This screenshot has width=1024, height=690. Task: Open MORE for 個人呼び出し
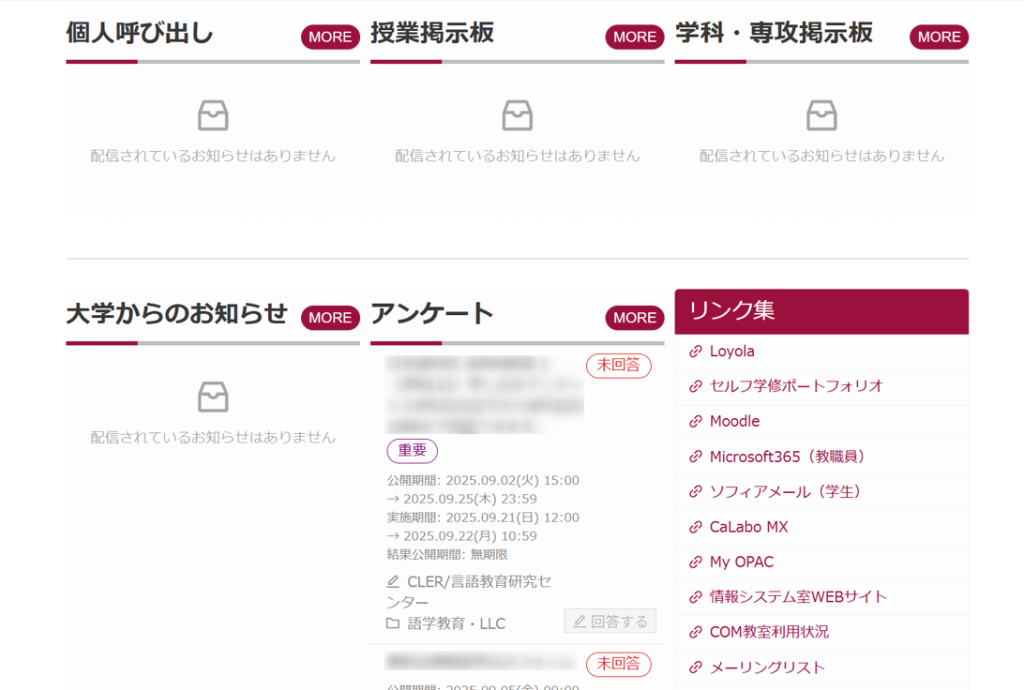tap(330, 37)
